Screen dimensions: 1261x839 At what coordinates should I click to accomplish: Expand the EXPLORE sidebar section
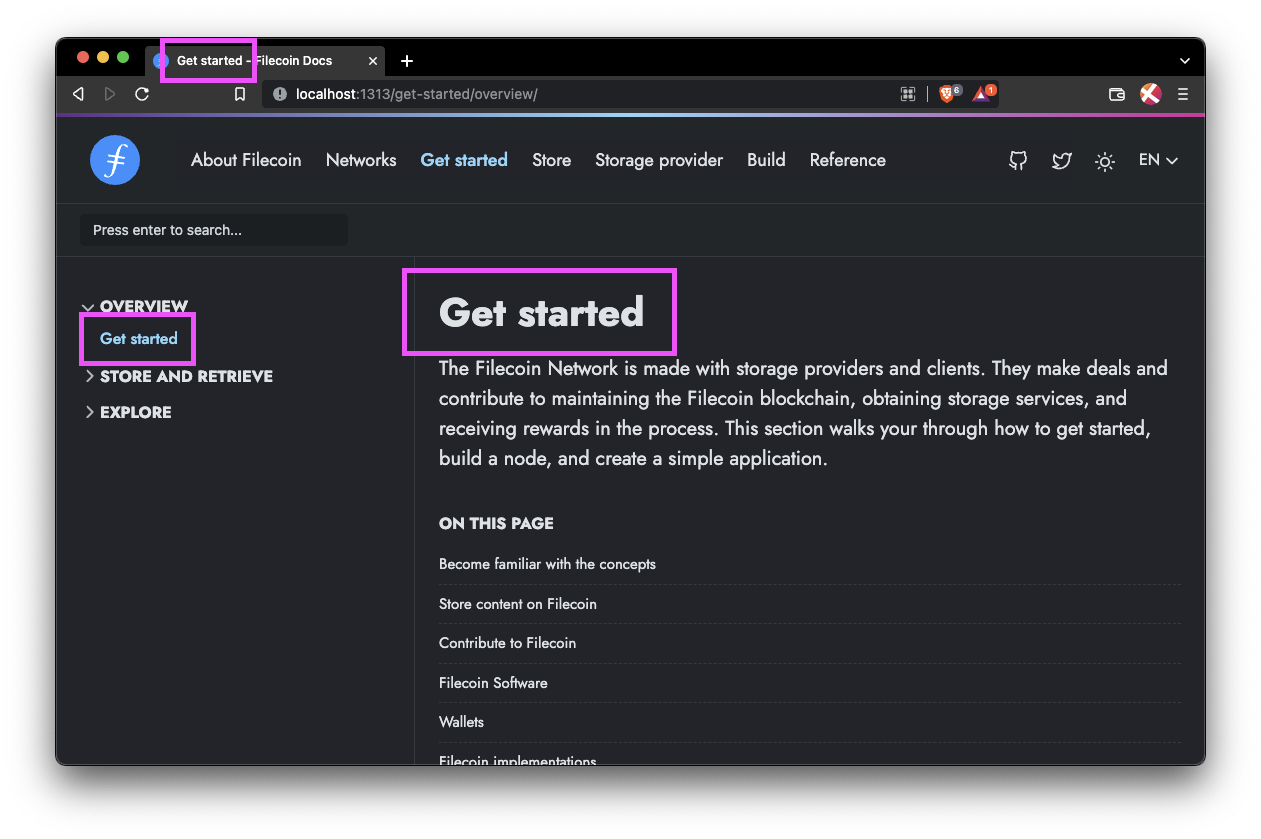pyautogui.click(x=128, y=412)
